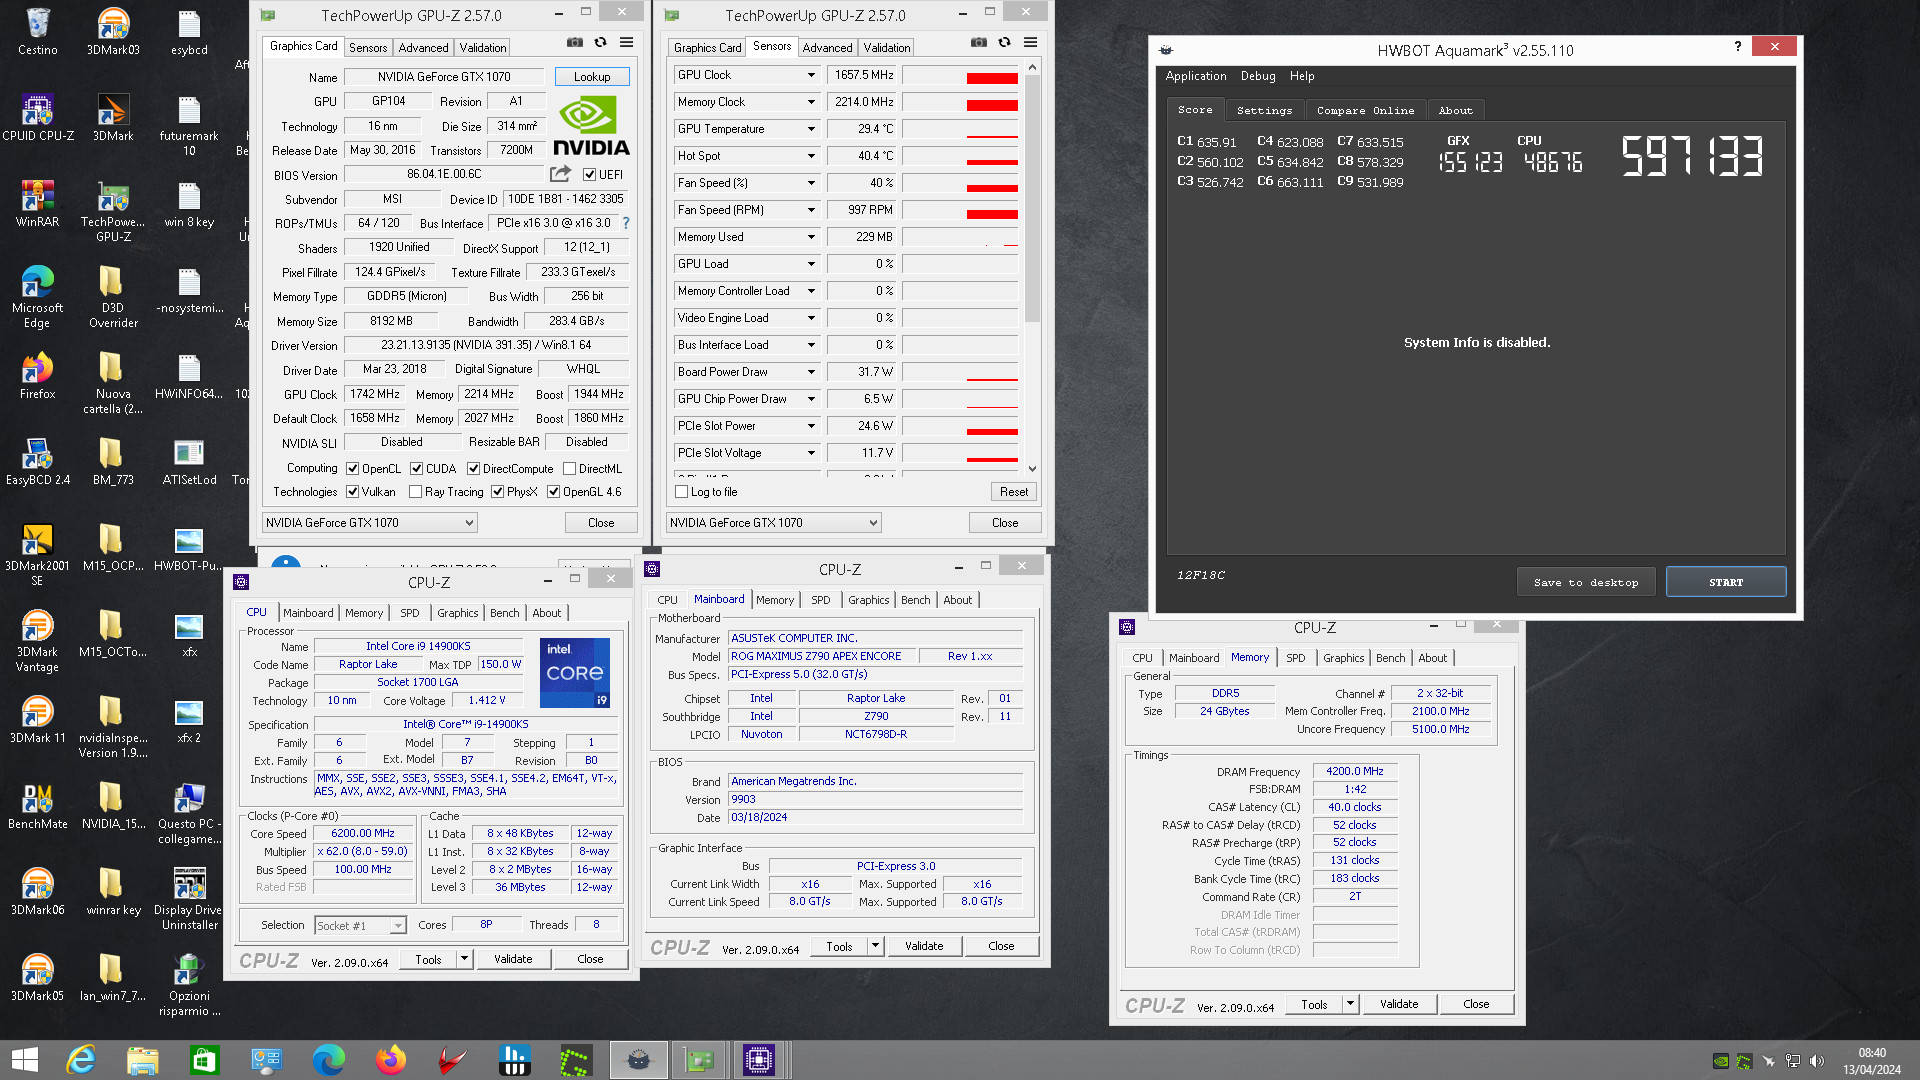Open the Compare Online tab in Aquamark
Screen dimensions: 1920x1080
(x=1365, y=111)
